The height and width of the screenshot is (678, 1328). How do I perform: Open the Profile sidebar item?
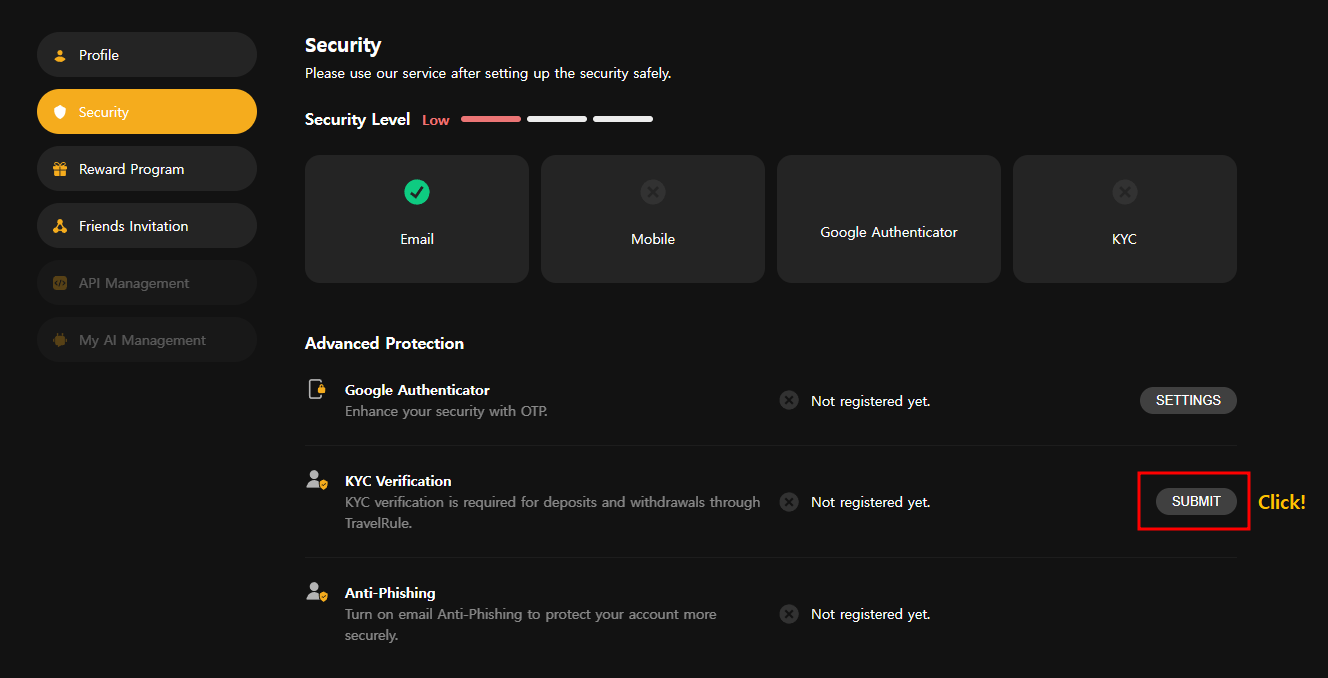pos(147,55)
